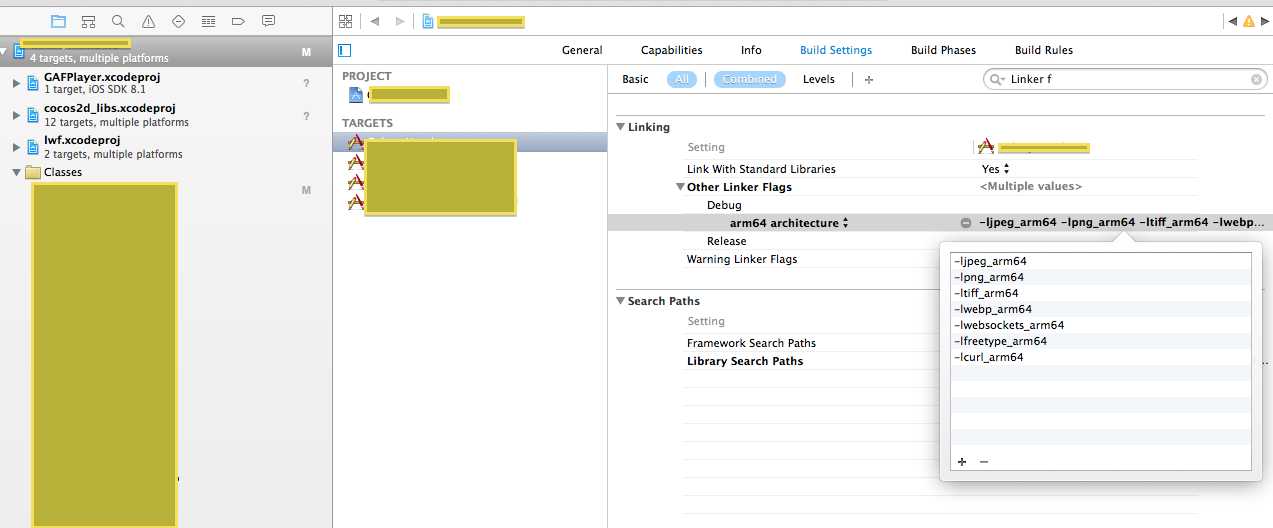Collapse the Linking section
The width and height of the screenshot is (1273, 528).
tap(620, 127)
